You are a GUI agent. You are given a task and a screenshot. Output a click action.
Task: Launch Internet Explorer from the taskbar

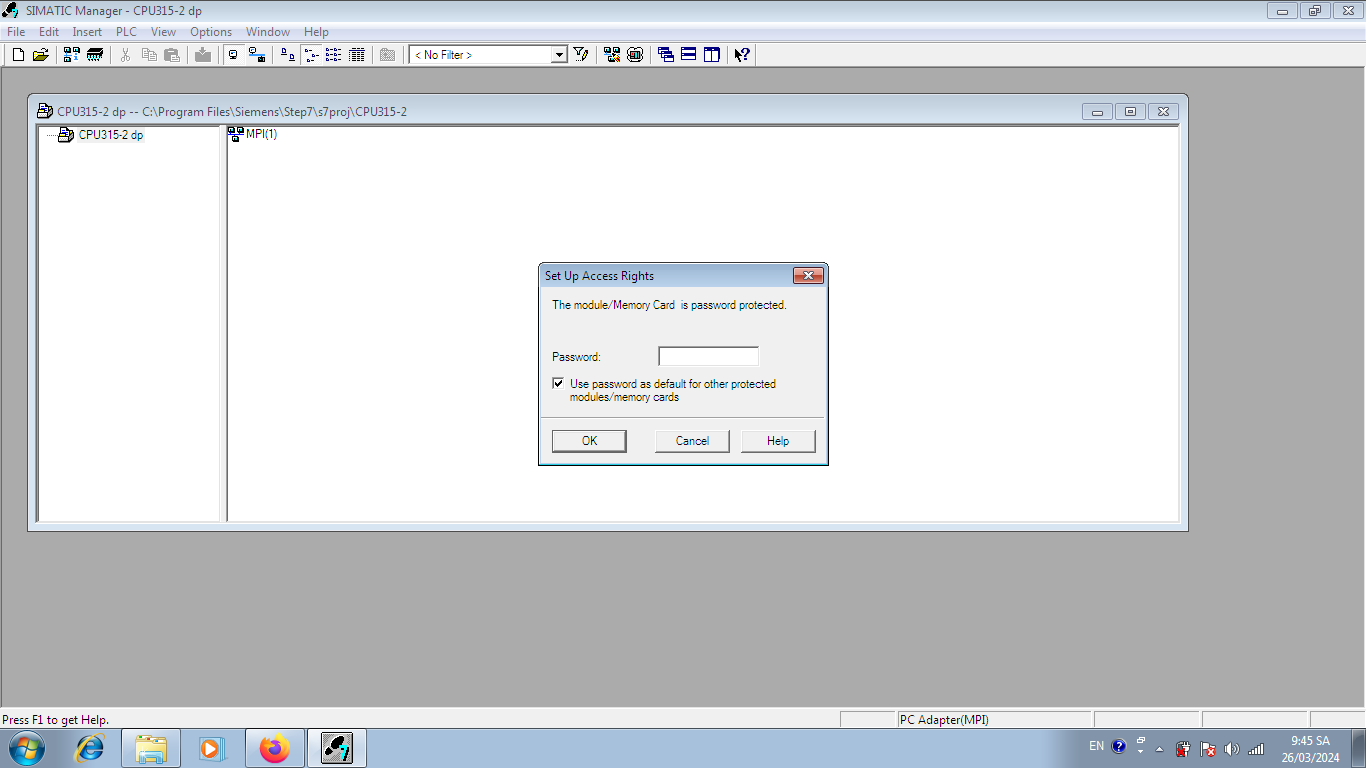90,748
